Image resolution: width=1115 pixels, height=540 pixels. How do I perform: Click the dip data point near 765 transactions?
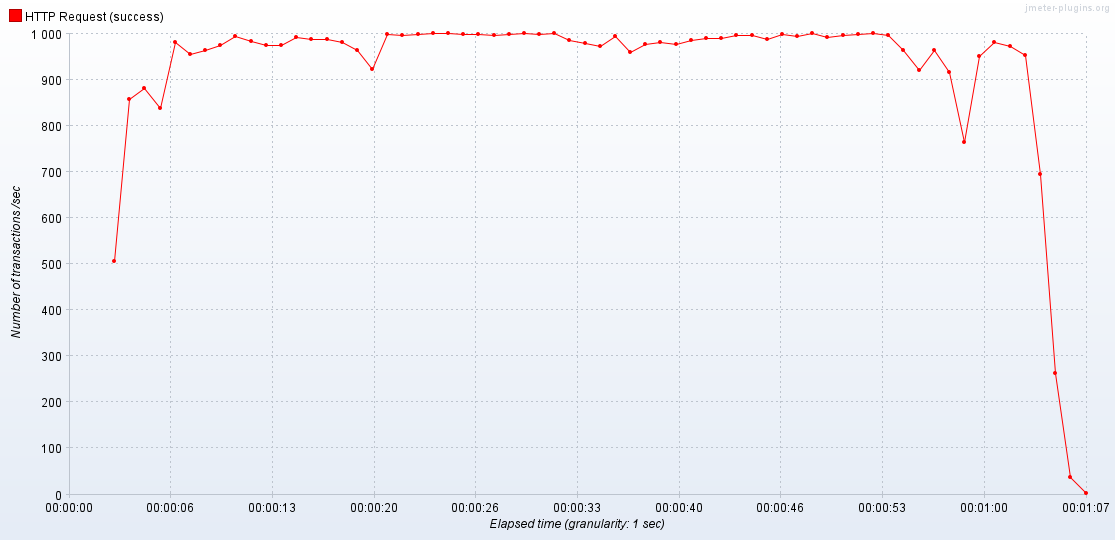(x=964, y=142)
